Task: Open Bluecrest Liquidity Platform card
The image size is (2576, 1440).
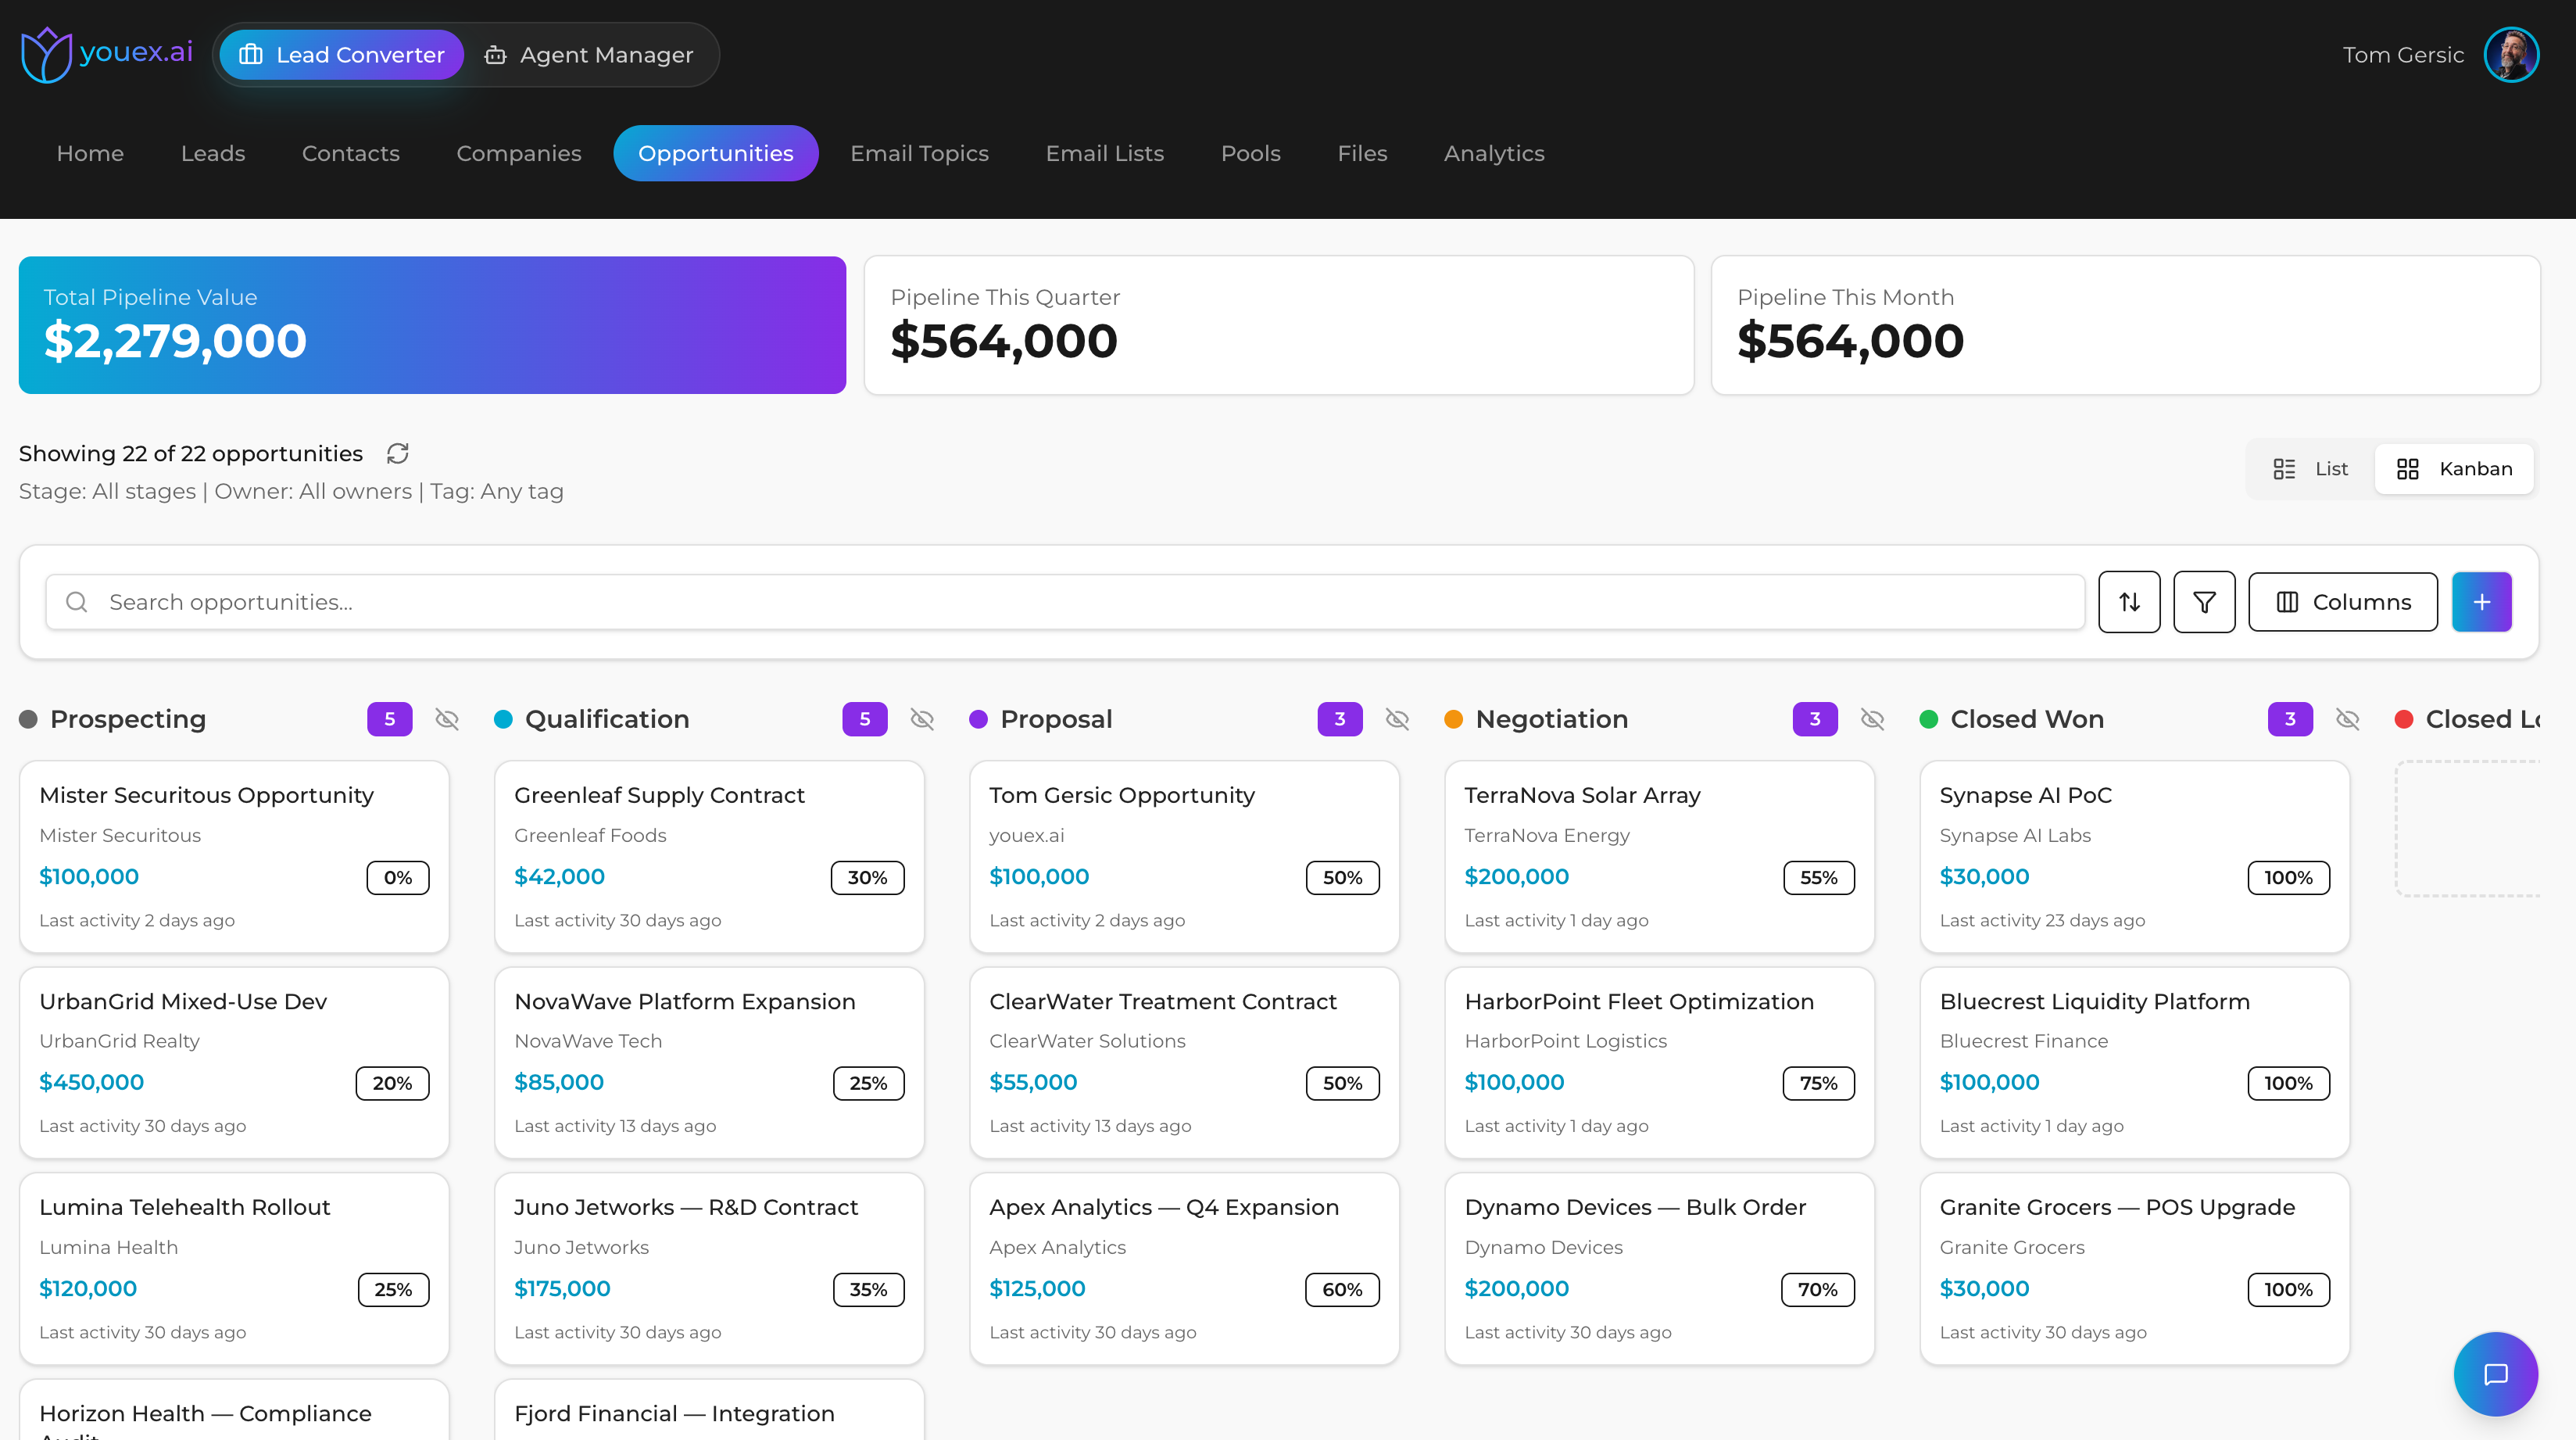Action: (x=2134, y=1063)
